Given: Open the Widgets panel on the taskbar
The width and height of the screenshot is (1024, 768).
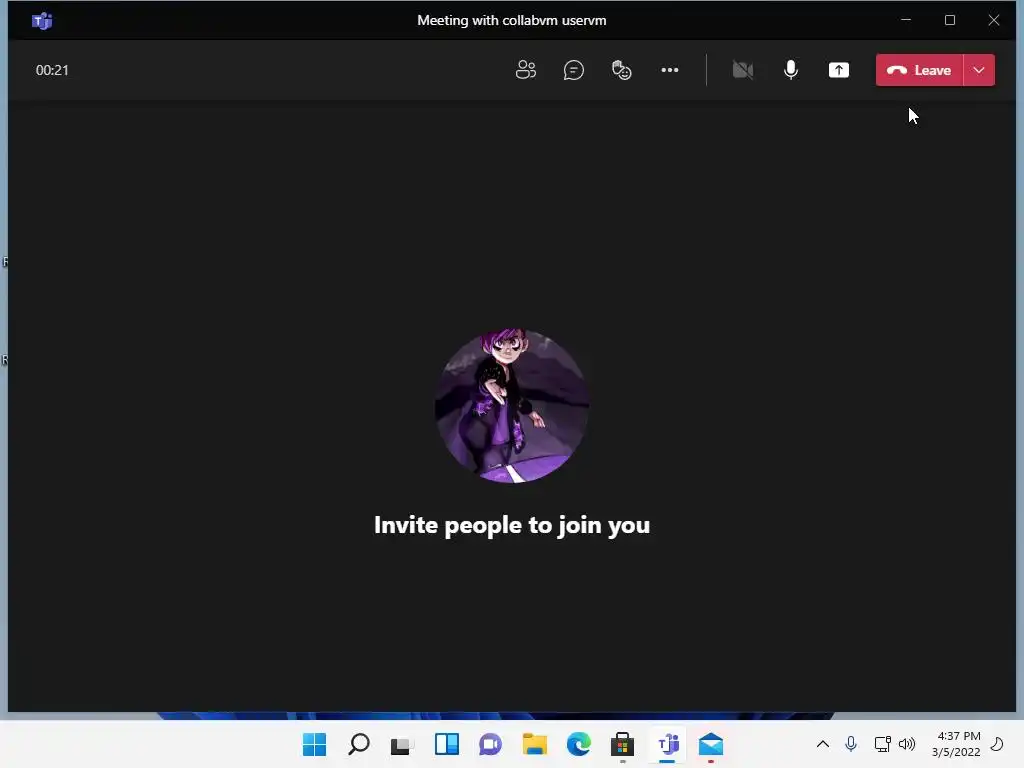Looking at the screenshot, I should pos(447,744).
